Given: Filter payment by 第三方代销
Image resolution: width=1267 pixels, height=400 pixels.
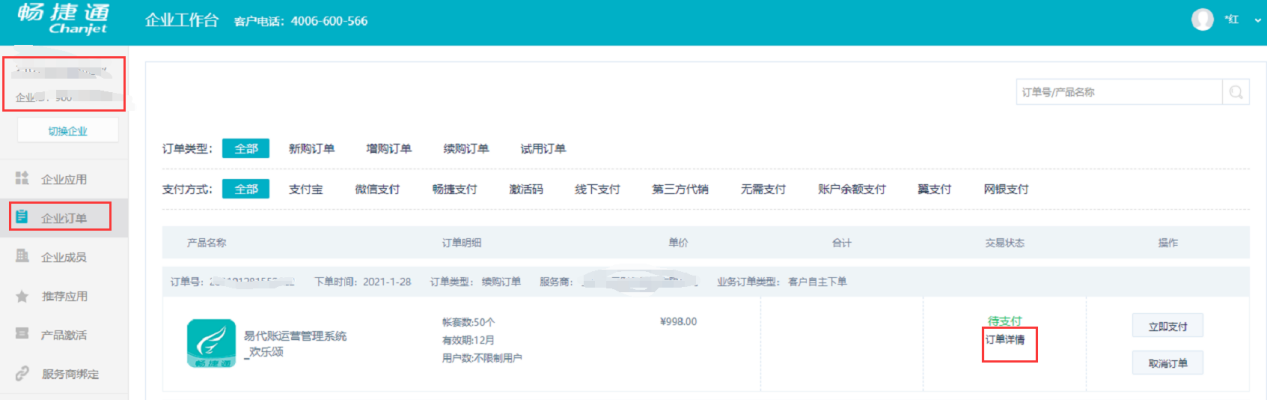Looking at the screenshot, I should pos(680,189).
